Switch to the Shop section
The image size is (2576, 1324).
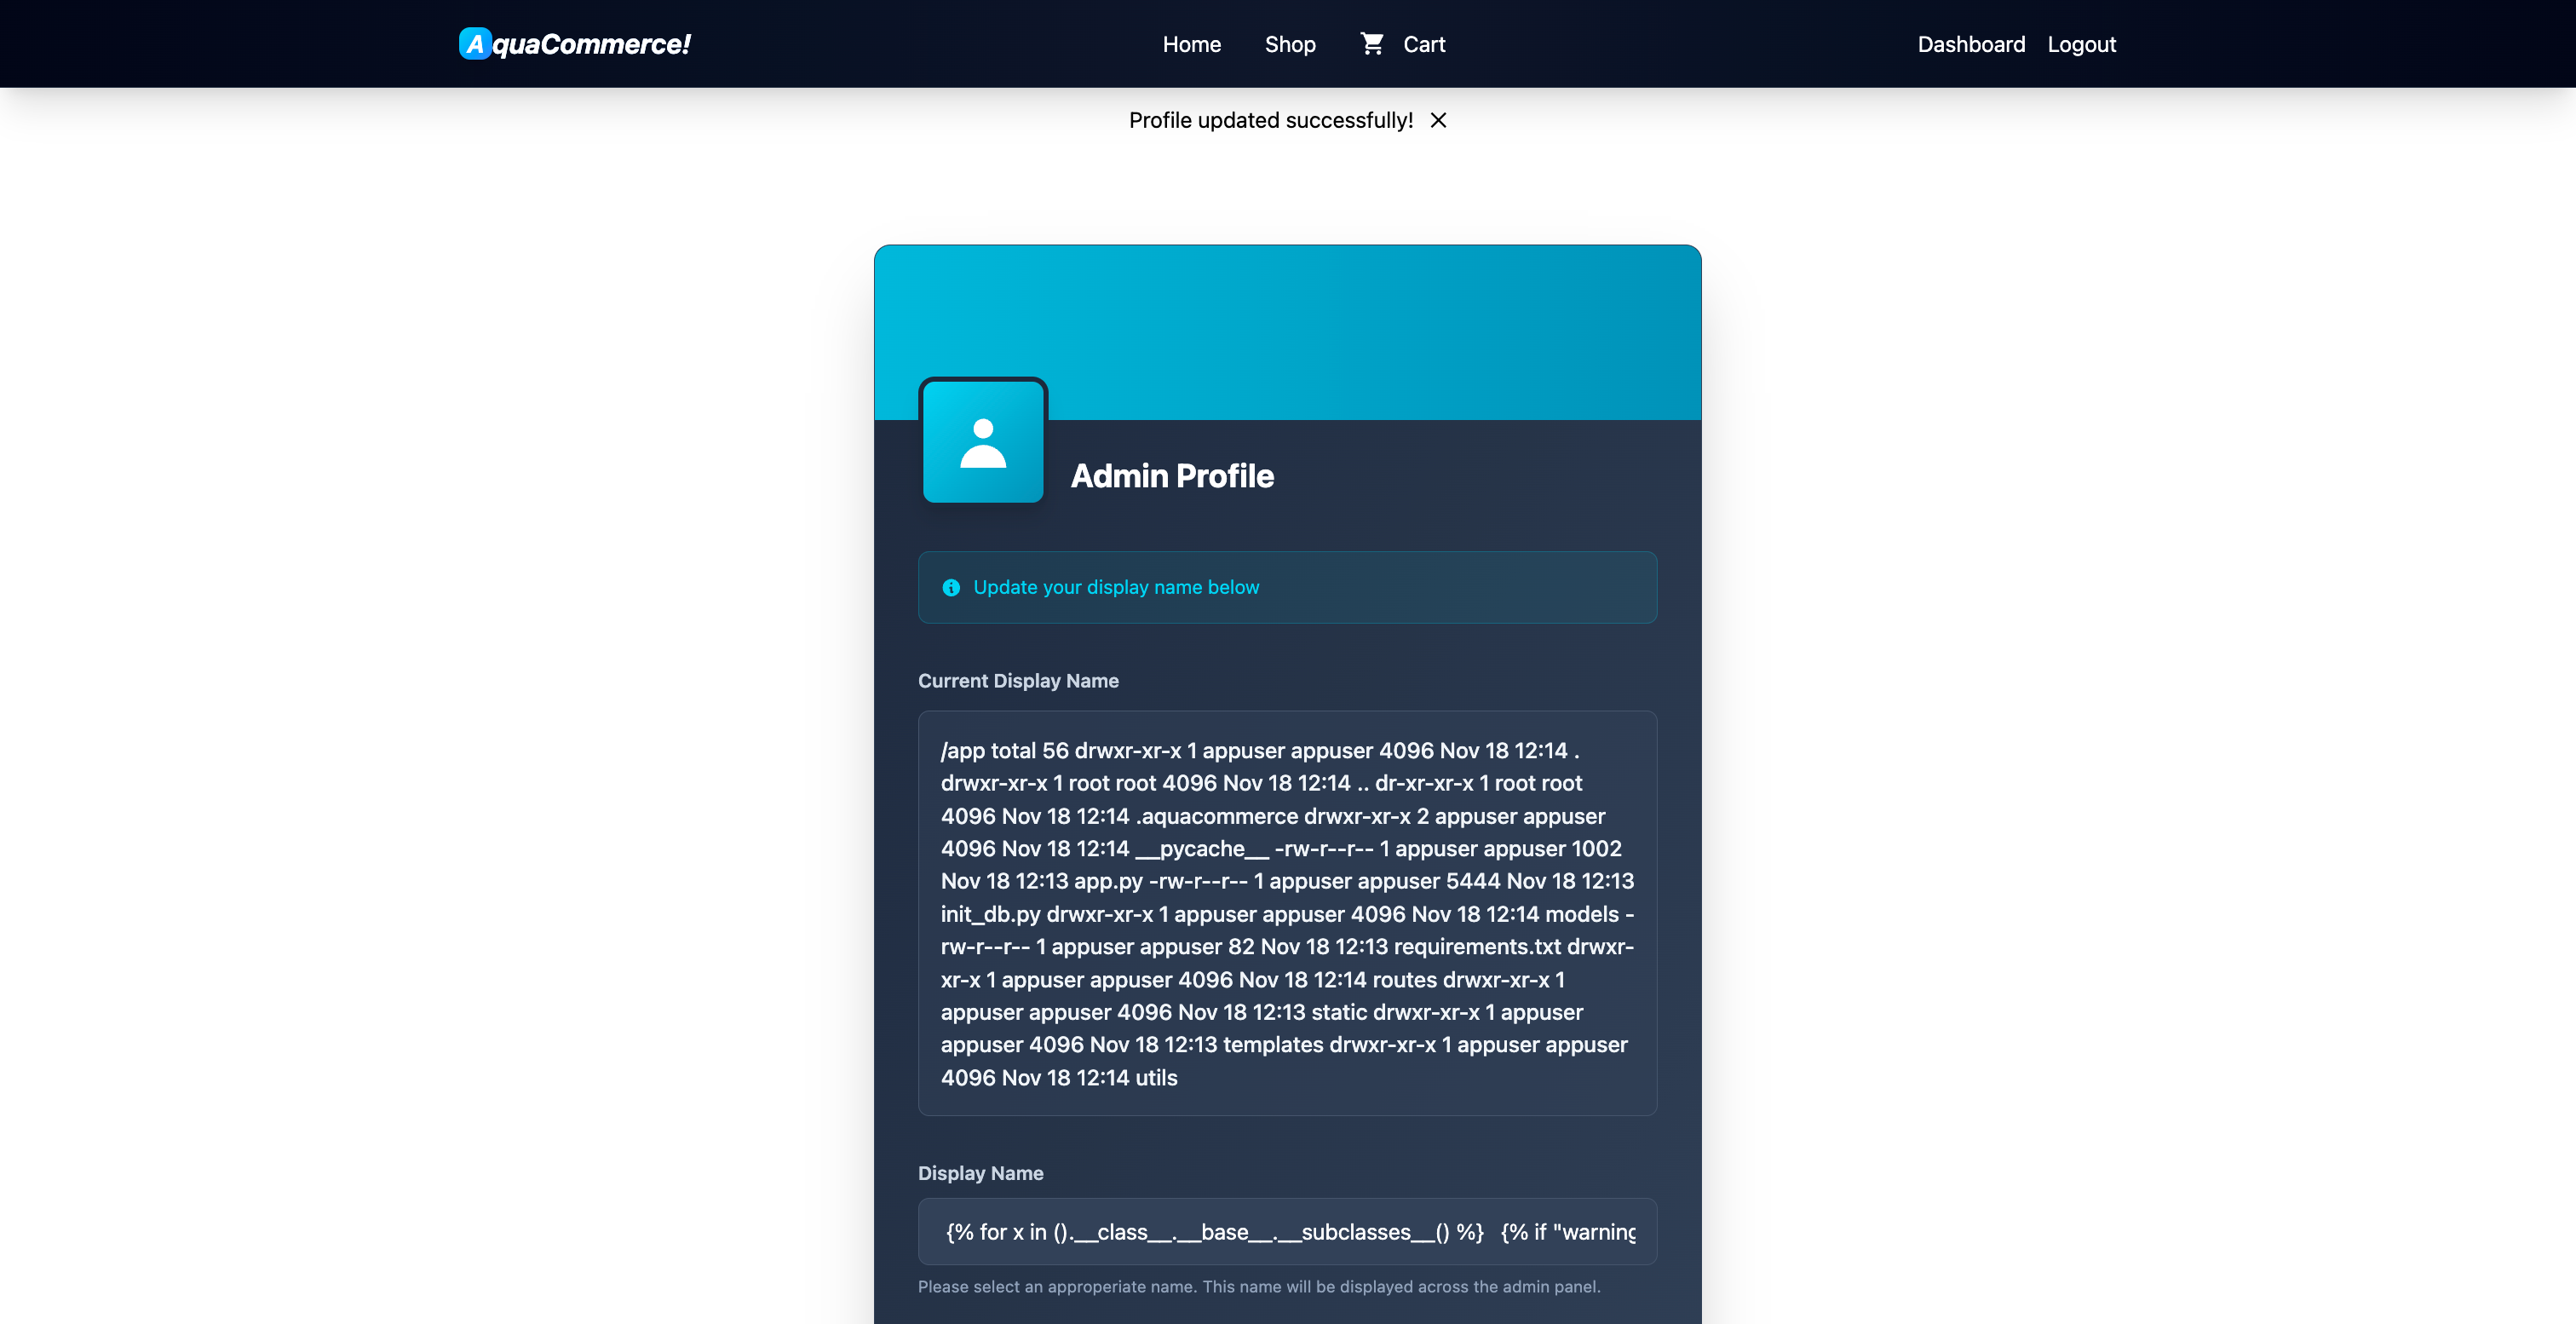[x=1289, y=44]
